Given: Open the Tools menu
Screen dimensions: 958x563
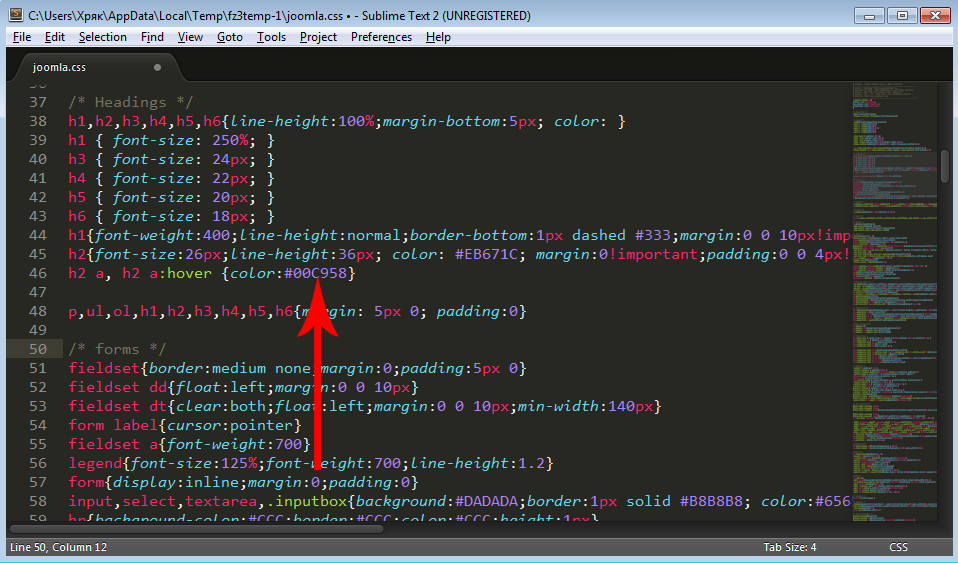Looking at the screenshot, I should coord(271,37).
